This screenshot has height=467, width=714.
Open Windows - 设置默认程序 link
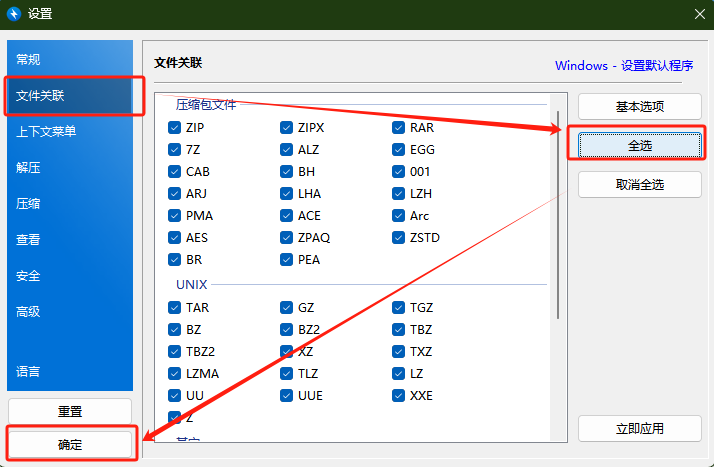click(x=624, y=66)
